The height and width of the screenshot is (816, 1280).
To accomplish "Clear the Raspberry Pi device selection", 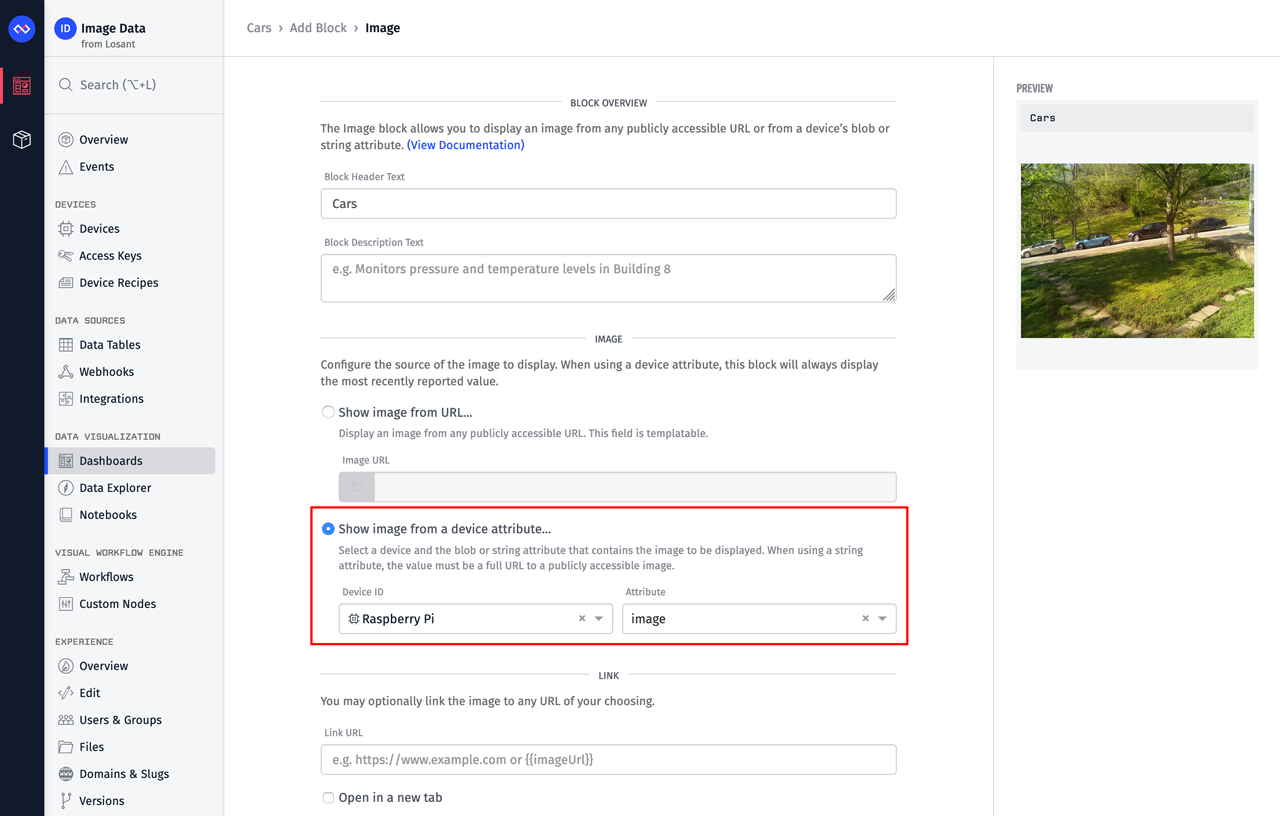I will (582, 619).
